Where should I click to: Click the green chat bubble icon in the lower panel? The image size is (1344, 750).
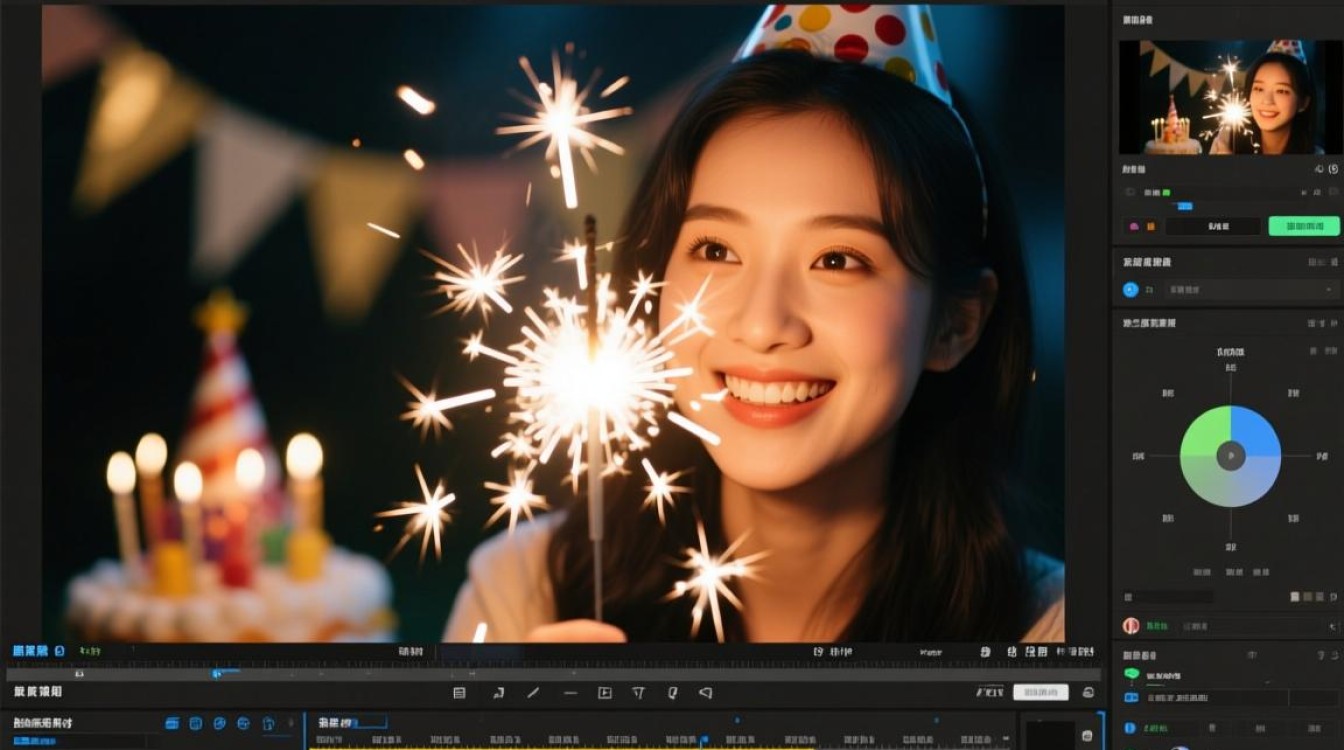point(1131,675)
